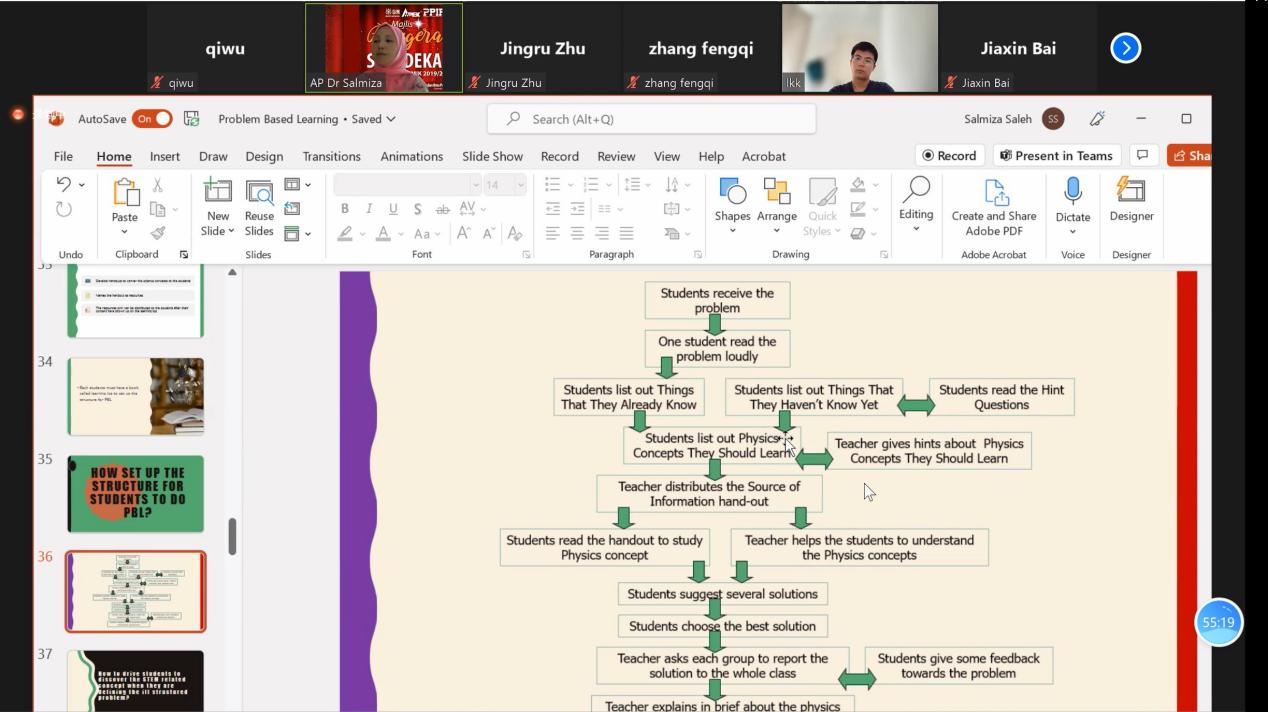
Task: Click Create and Share Adobe PDF
Action: [993, 208]
